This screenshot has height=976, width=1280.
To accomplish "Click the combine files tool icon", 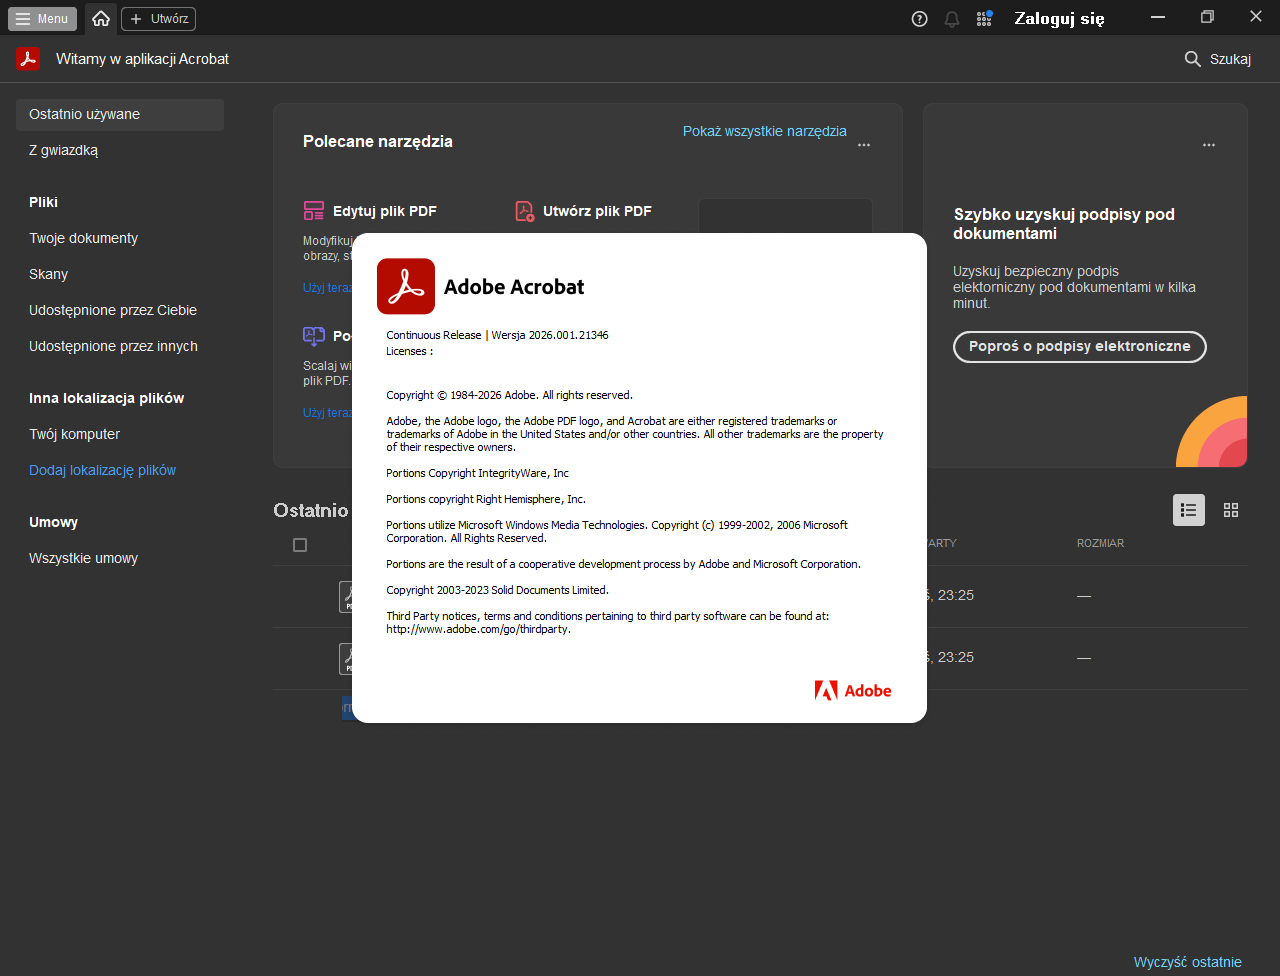I will [x=314, y=336].
